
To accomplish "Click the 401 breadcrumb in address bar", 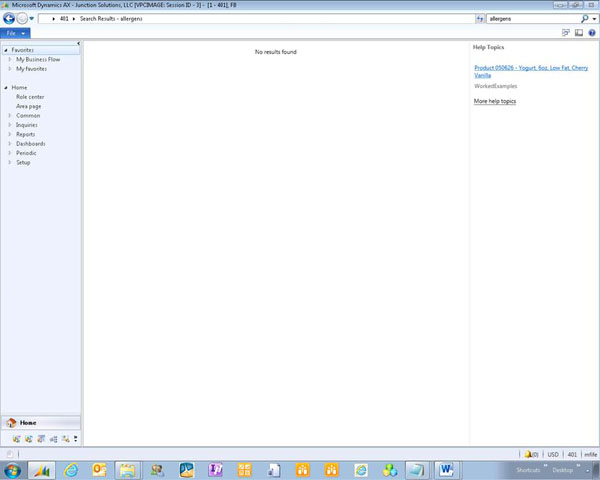I will tap(64, 18).
